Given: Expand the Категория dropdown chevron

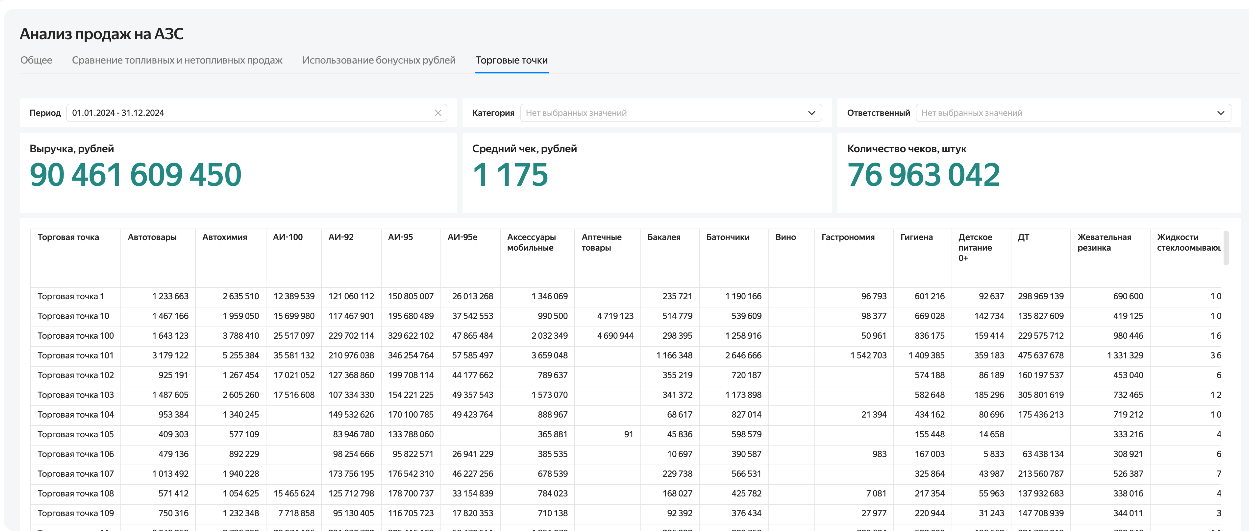Looking at the screenshot, I should [x=812, y=113].
